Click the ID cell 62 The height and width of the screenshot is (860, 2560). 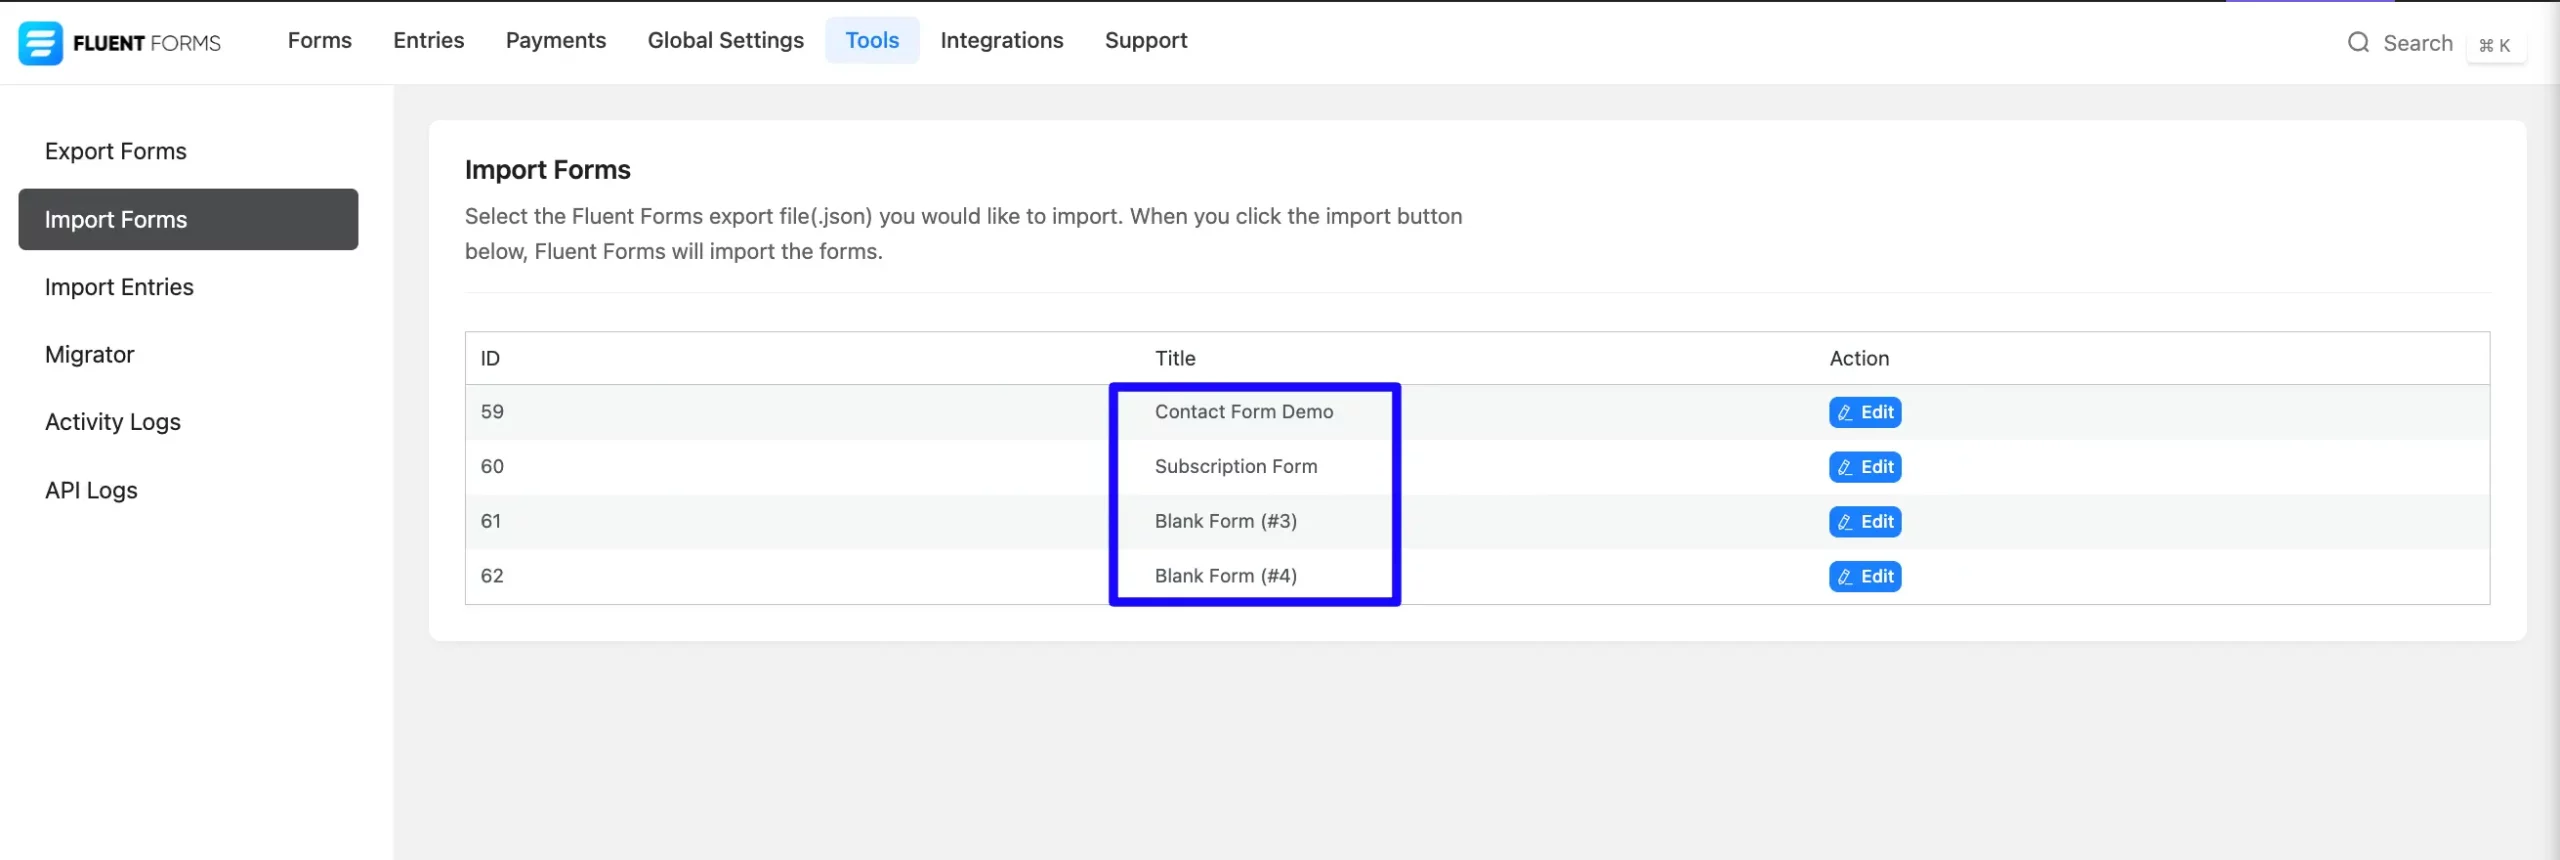(x=492, y=577)
